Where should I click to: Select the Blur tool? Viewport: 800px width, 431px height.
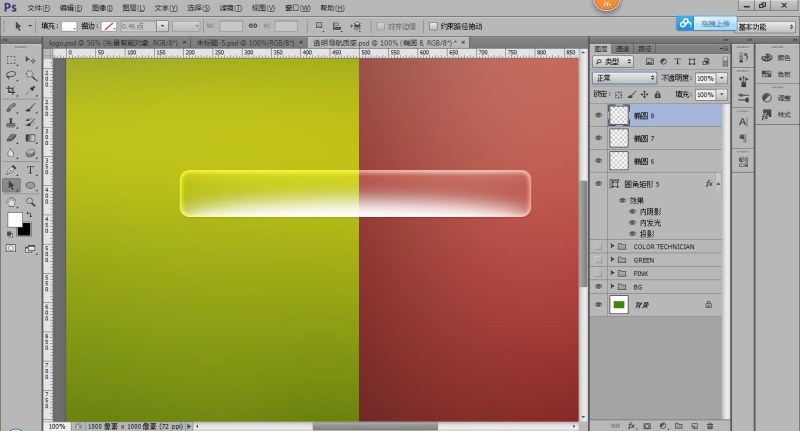11,154
